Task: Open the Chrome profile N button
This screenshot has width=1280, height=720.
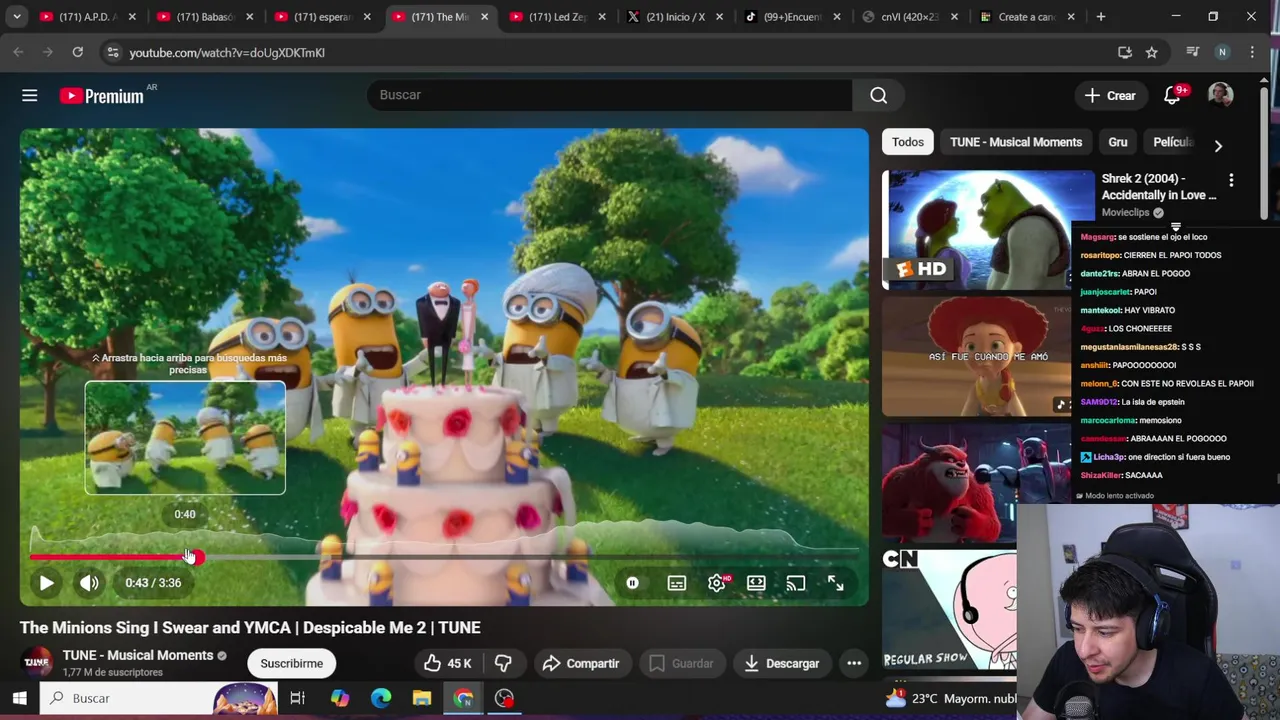Action: tap(1222, 52)
